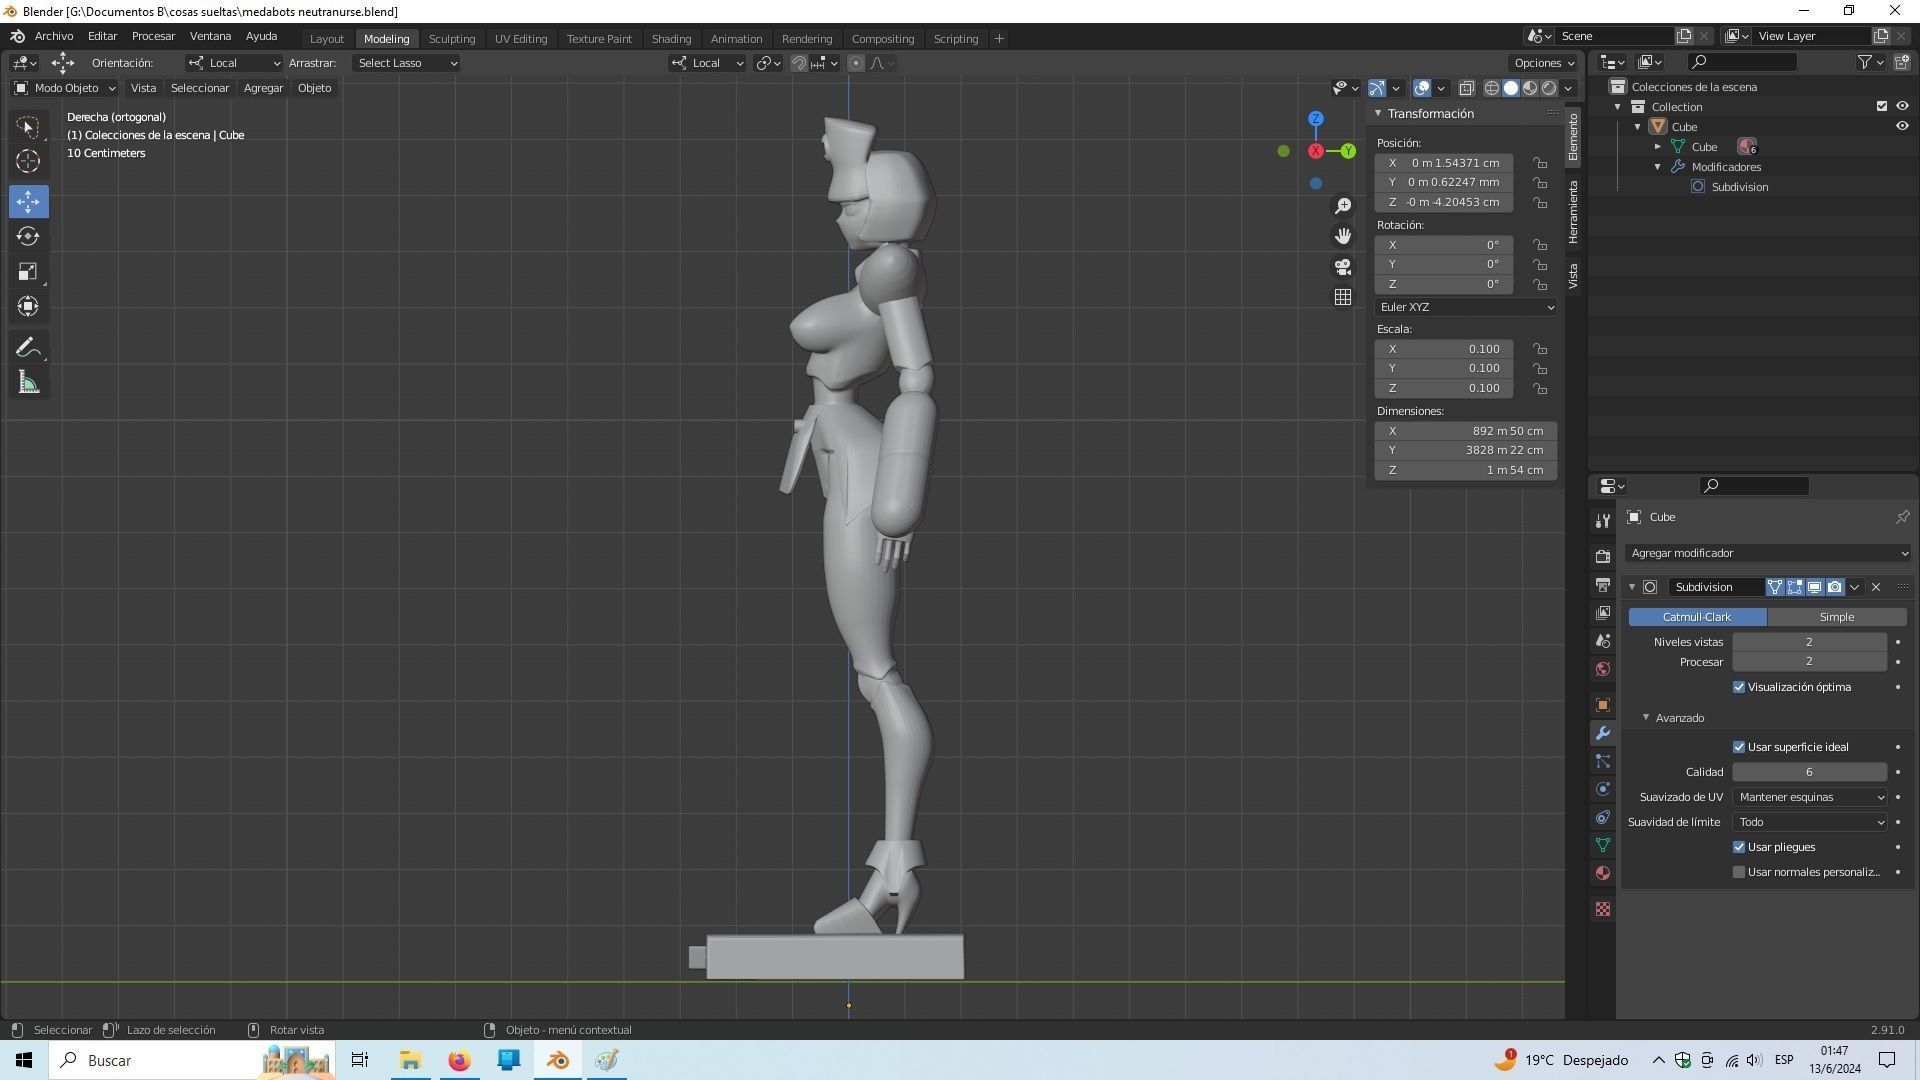Click Escala X value field
The height and width of the screenshot is (1080, 1920).
[x=1445, y=349]
